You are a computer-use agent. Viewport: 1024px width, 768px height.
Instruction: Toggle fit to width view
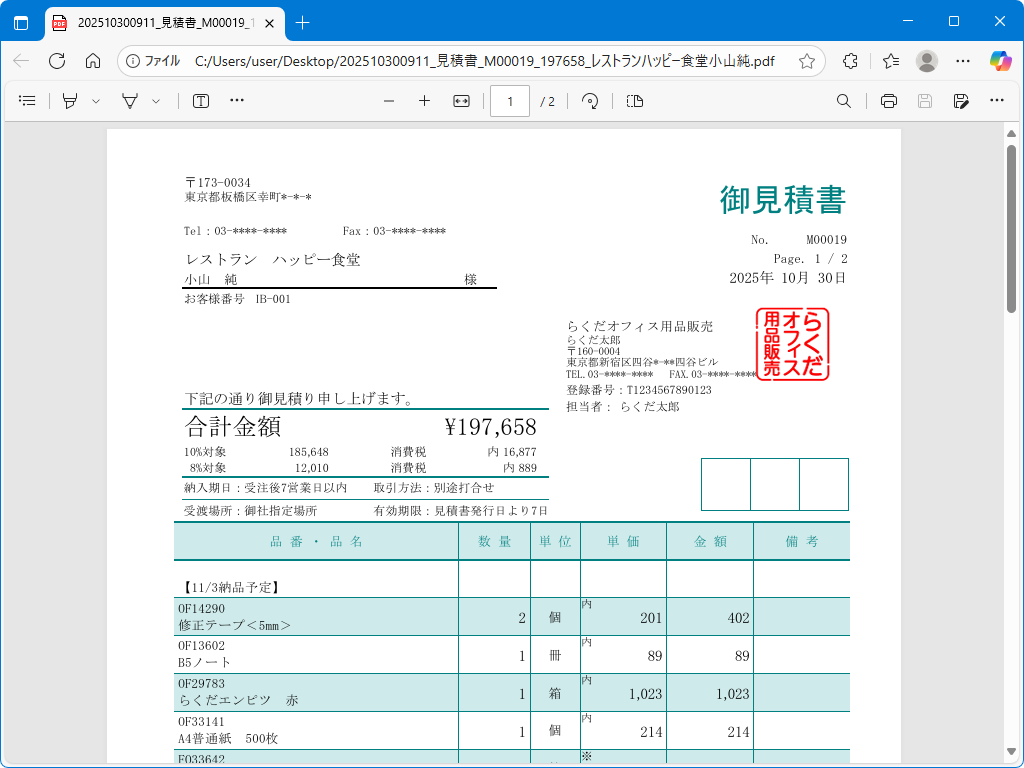[x=461, y=101]
